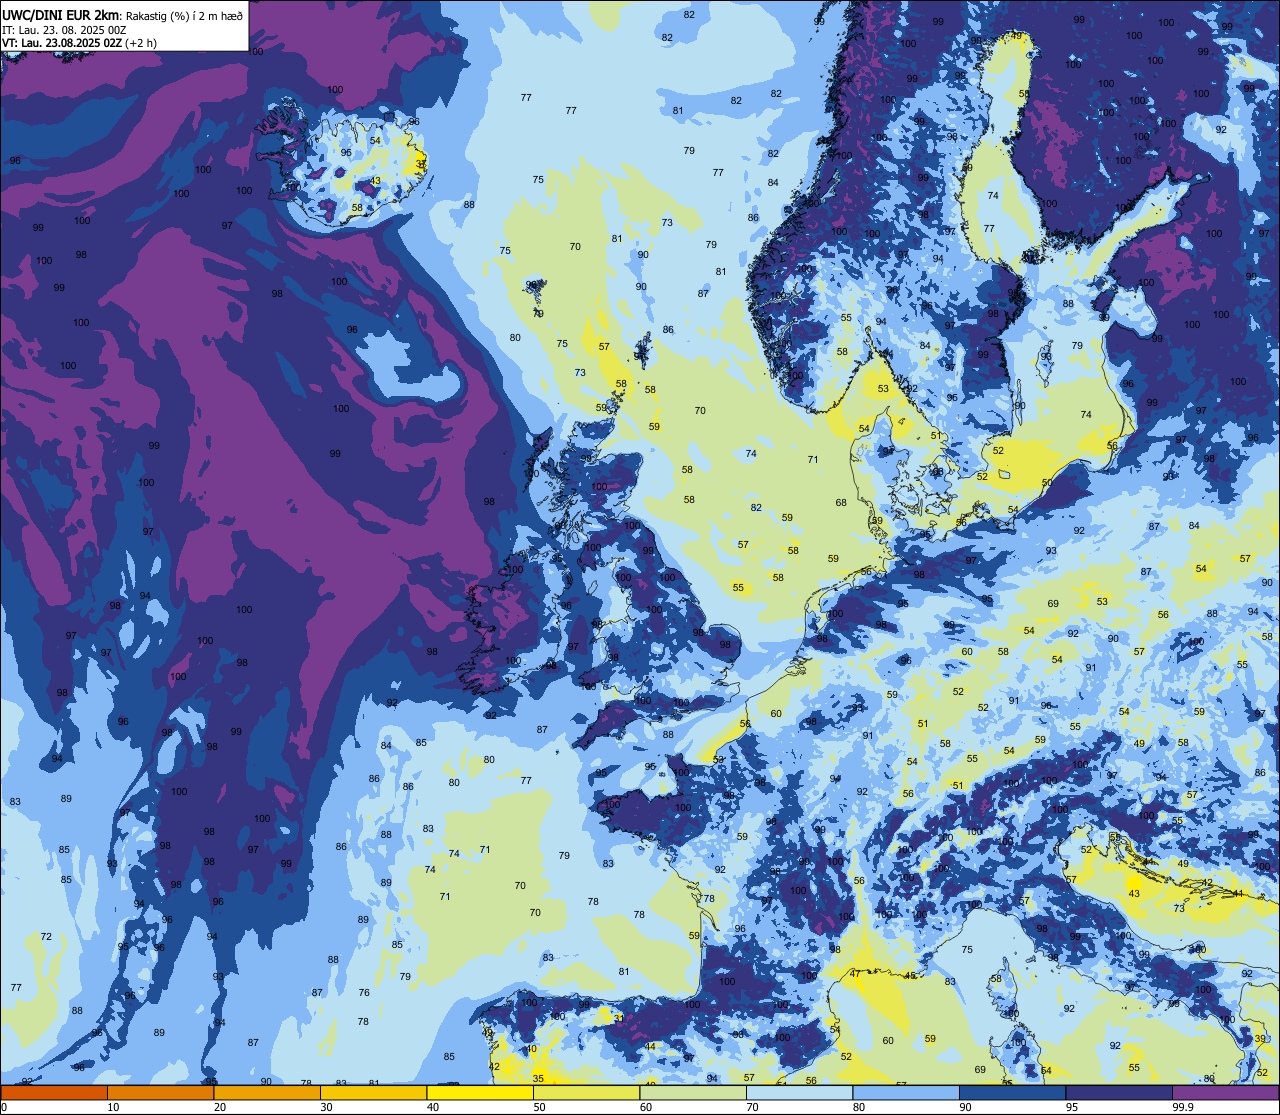This screenshot has width=1280, height=1115.
Task: Click the legend tick label 95
Action: tap(1072, 1107)
